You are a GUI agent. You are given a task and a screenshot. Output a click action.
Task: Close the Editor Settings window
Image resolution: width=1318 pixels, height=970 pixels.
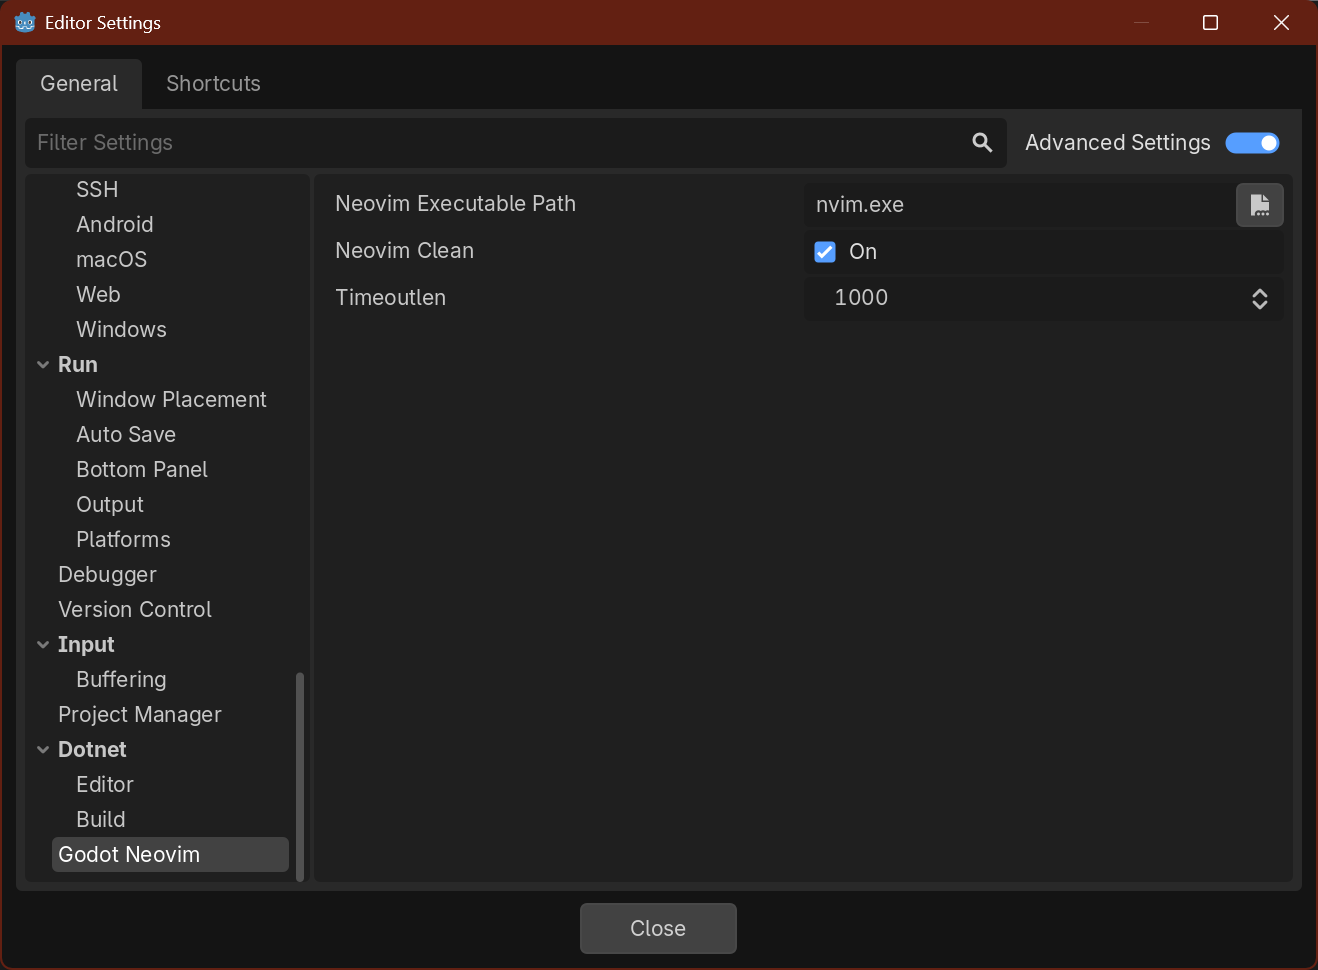[x=1281, y=22]
